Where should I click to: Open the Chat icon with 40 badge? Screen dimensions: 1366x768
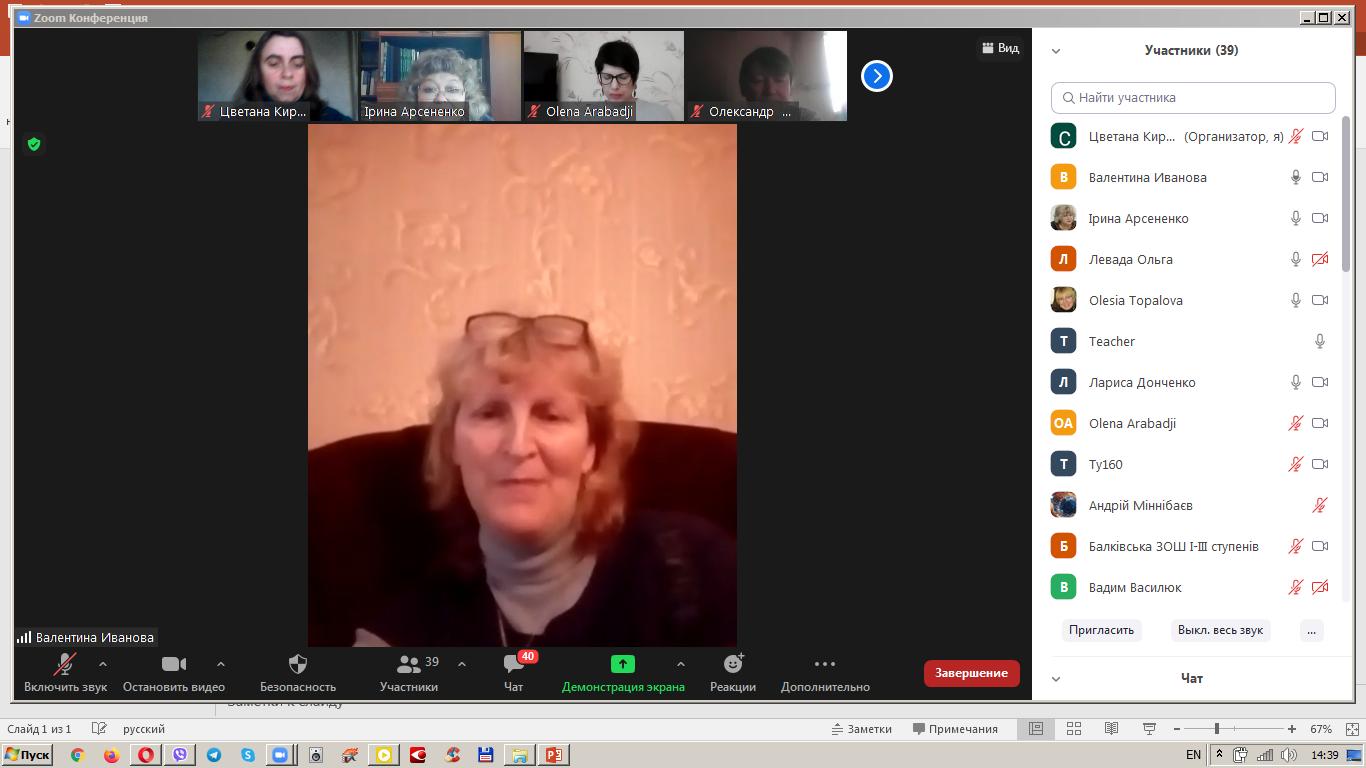513,665
